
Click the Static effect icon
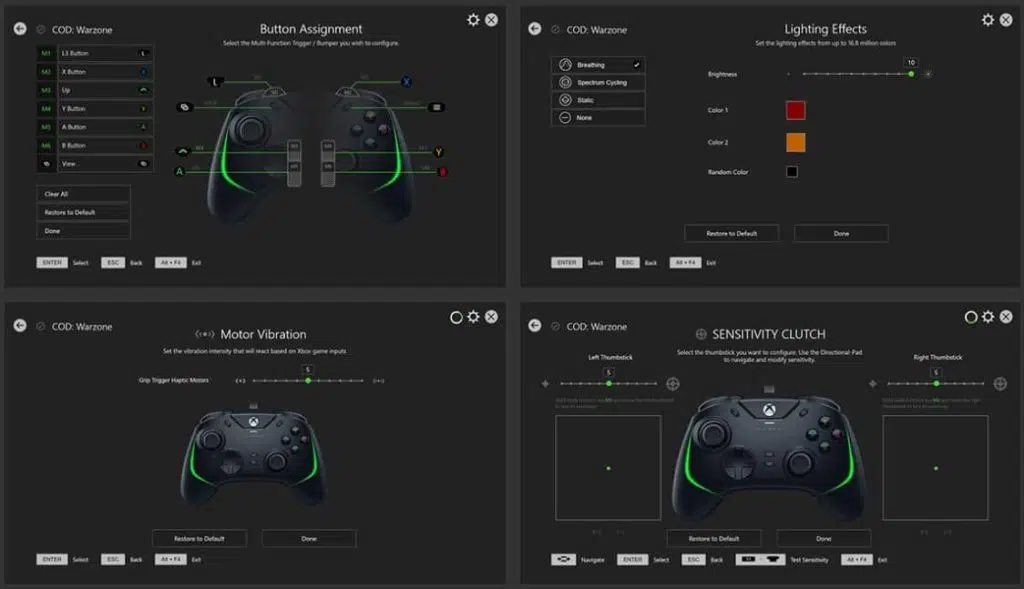coord(566,100)
